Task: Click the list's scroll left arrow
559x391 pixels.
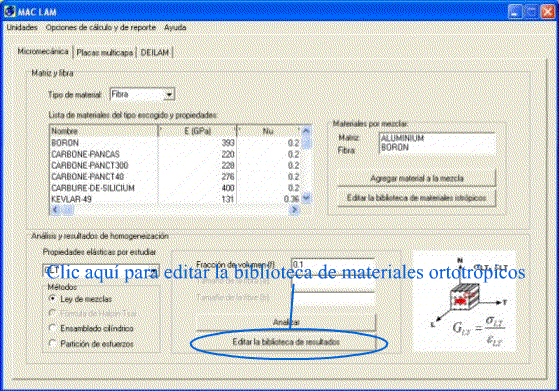Action: pos(55,210)
